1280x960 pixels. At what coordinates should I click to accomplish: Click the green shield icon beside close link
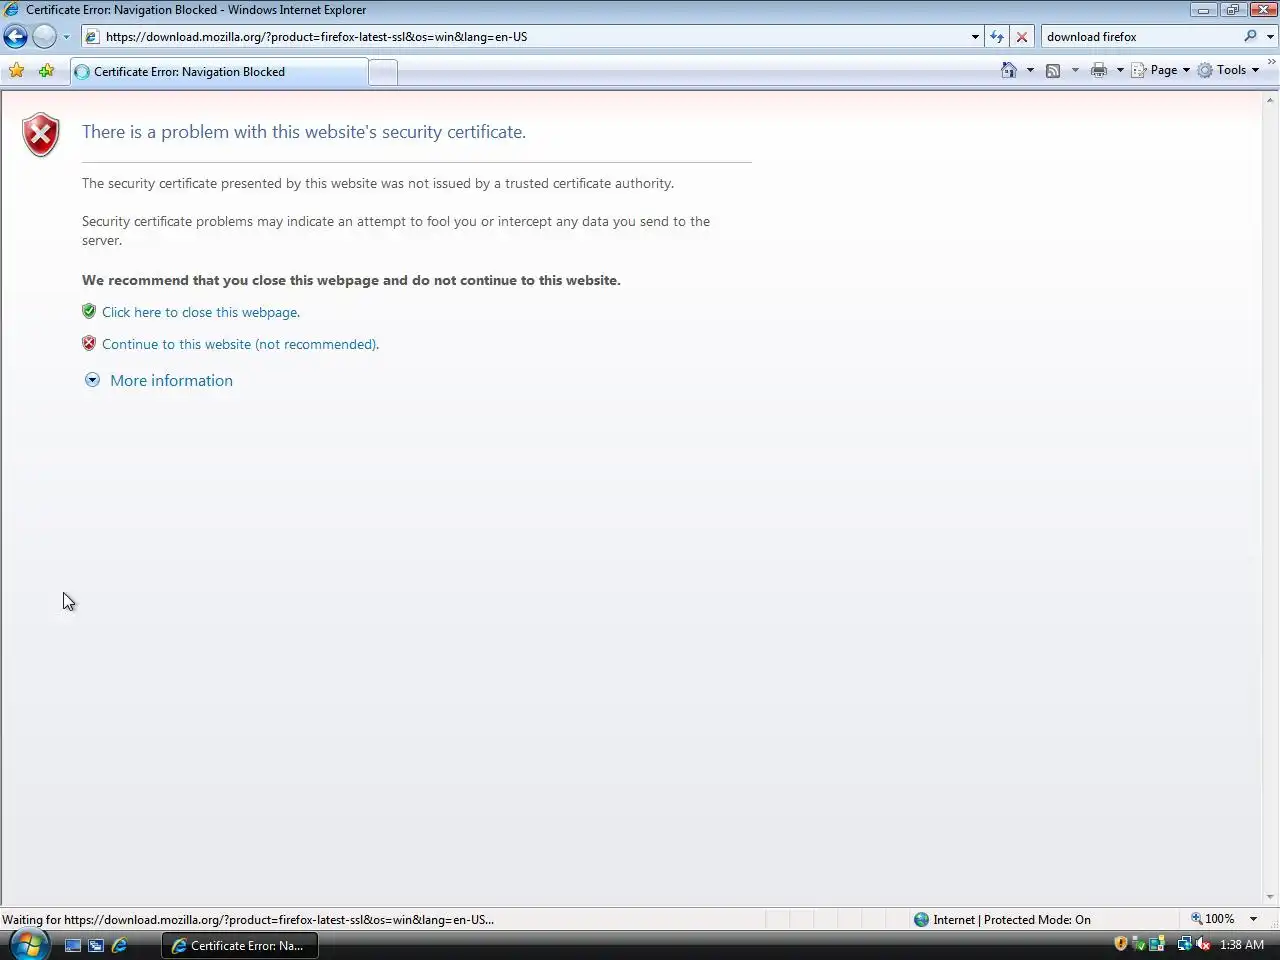pos(89,311)
